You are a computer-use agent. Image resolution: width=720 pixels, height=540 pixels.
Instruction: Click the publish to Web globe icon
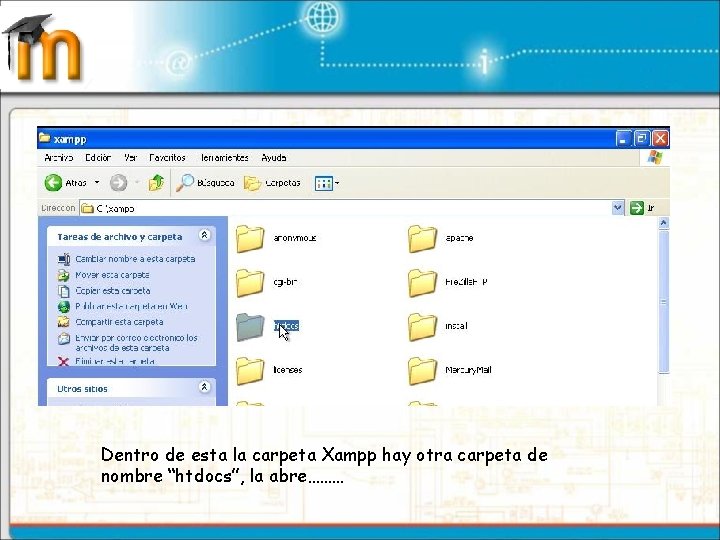pos(64,307)
